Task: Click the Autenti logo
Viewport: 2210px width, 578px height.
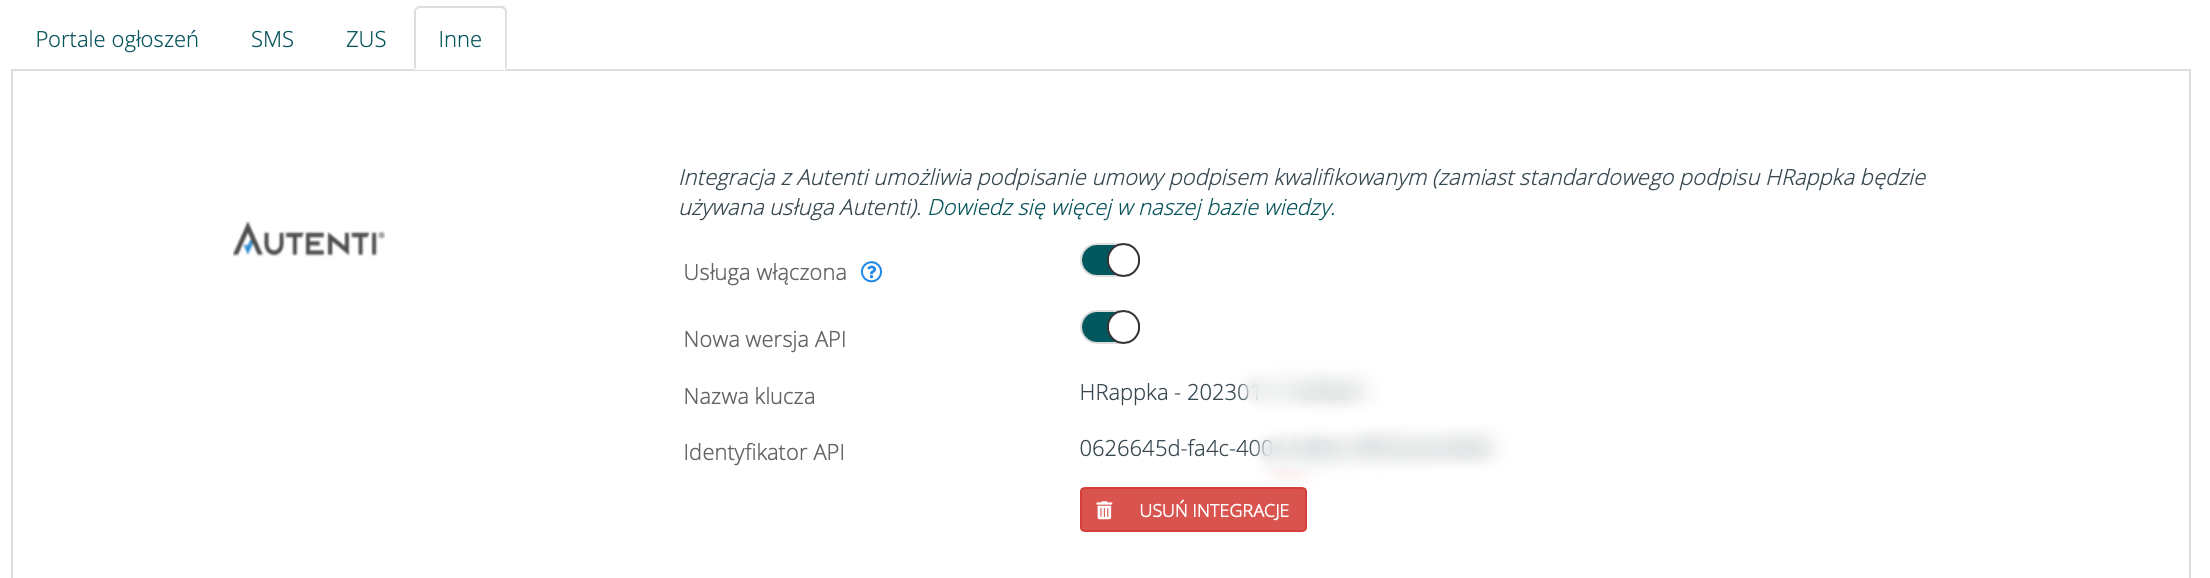Action: (x=308, y=240)
